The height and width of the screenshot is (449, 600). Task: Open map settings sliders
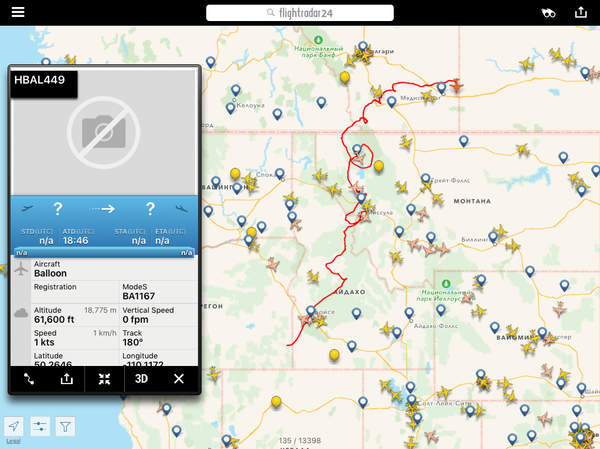tap(39, 426)
